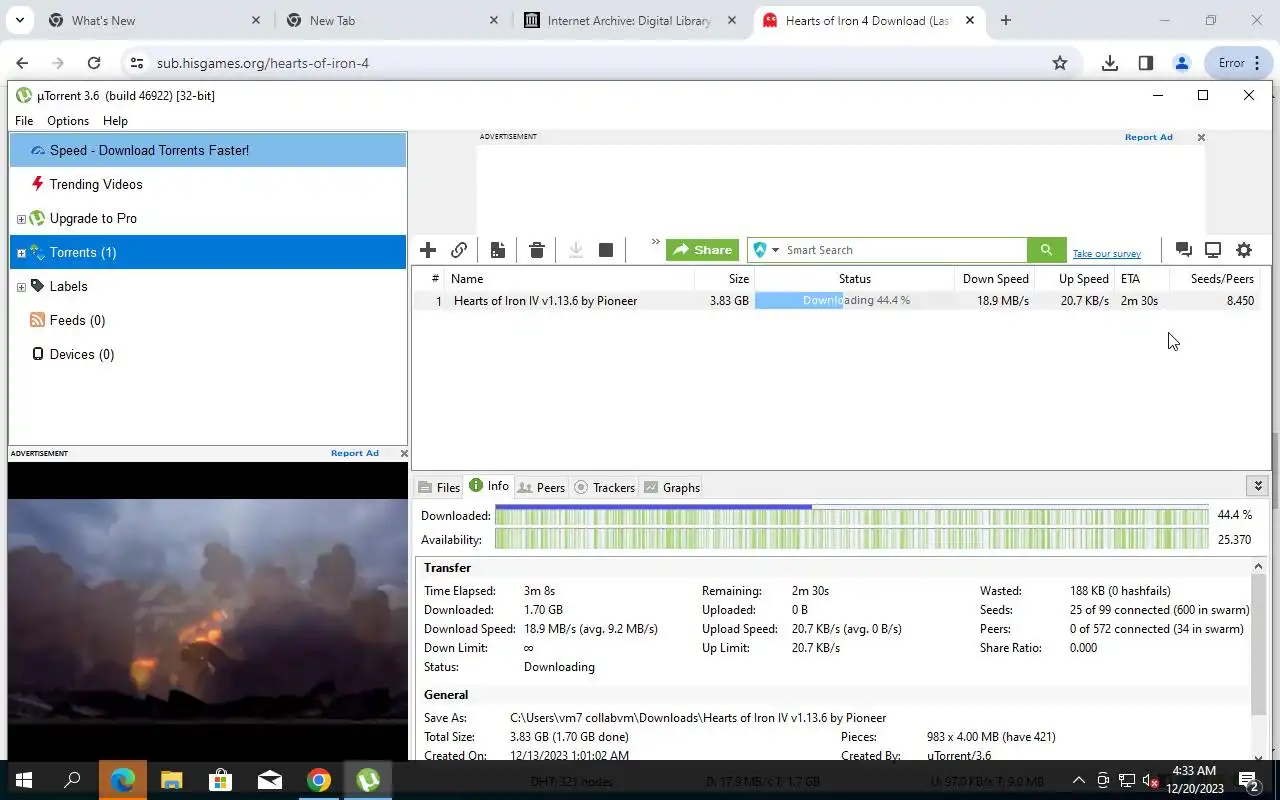This screenshot has width=1280, height=800.
Task: Click the Remote monitor toolbar icon
Action: [x=1213, y=250]
